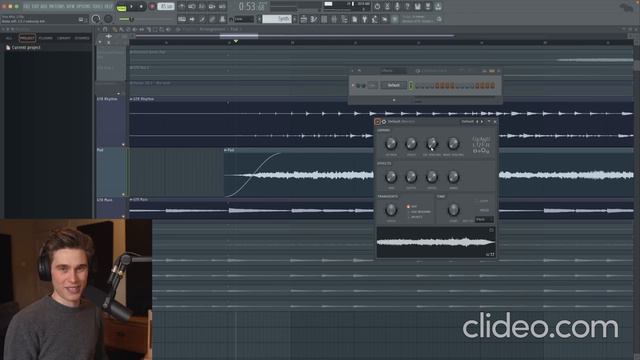Click the Grain spacing knob
Screen dimensions: 640x360
(x=431, y=144)
